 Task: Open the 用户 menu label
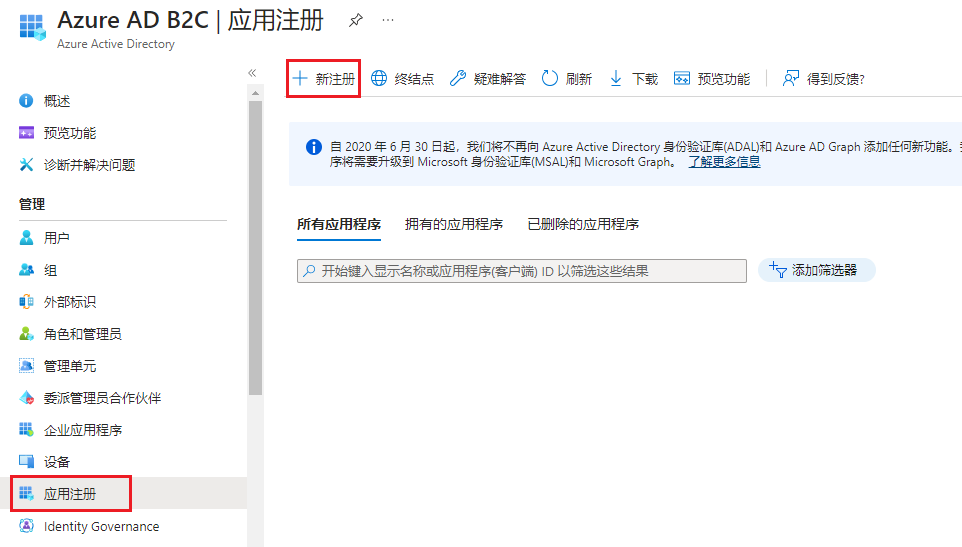pos(56,238)
